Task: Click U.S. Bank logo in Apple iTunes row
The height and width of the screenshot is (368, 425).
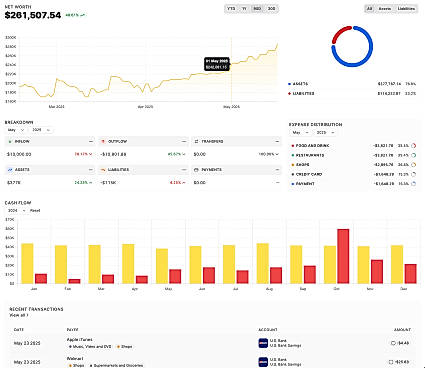Action: pos(263,343)
